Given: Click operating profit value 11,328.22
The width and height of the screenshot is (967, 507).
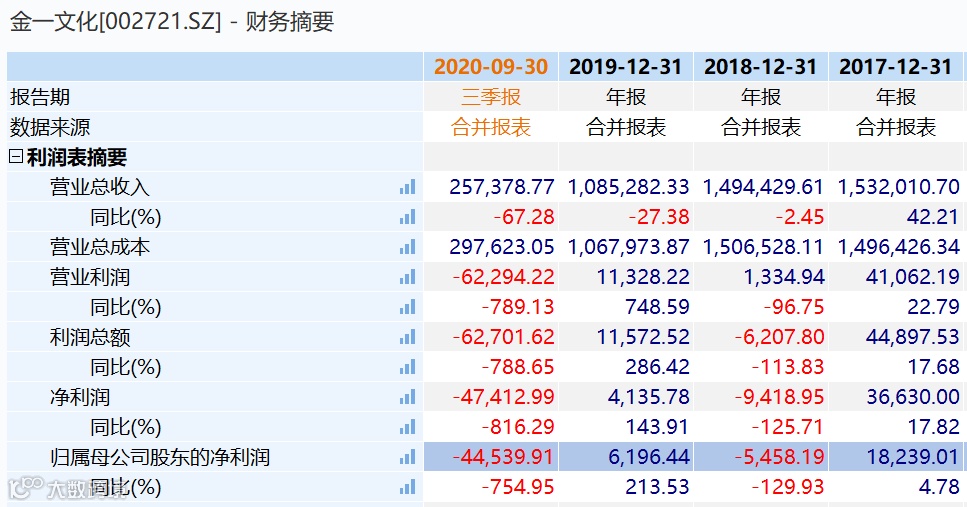Looking at the screenshot, I should tap(643, 277).
